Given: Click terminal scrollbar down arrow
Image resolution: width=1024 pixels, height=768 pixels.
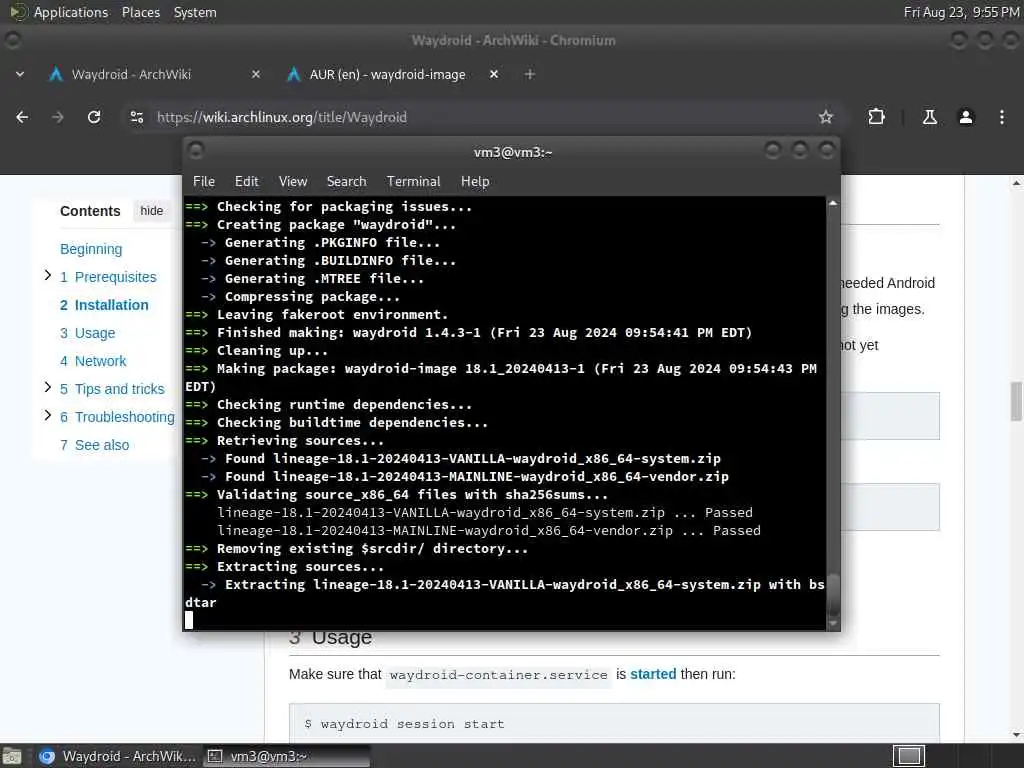Looking at the screenshot, I should 833,624.
